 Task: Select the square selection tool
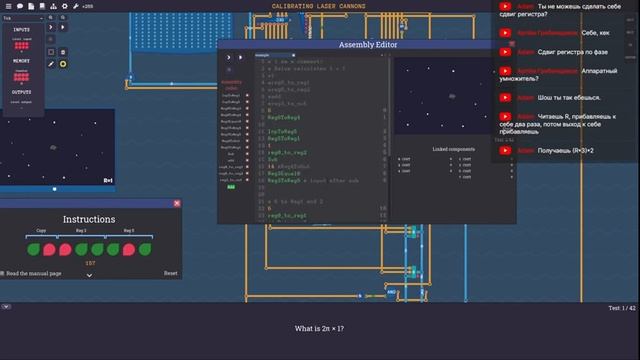(x=51, y=52)
